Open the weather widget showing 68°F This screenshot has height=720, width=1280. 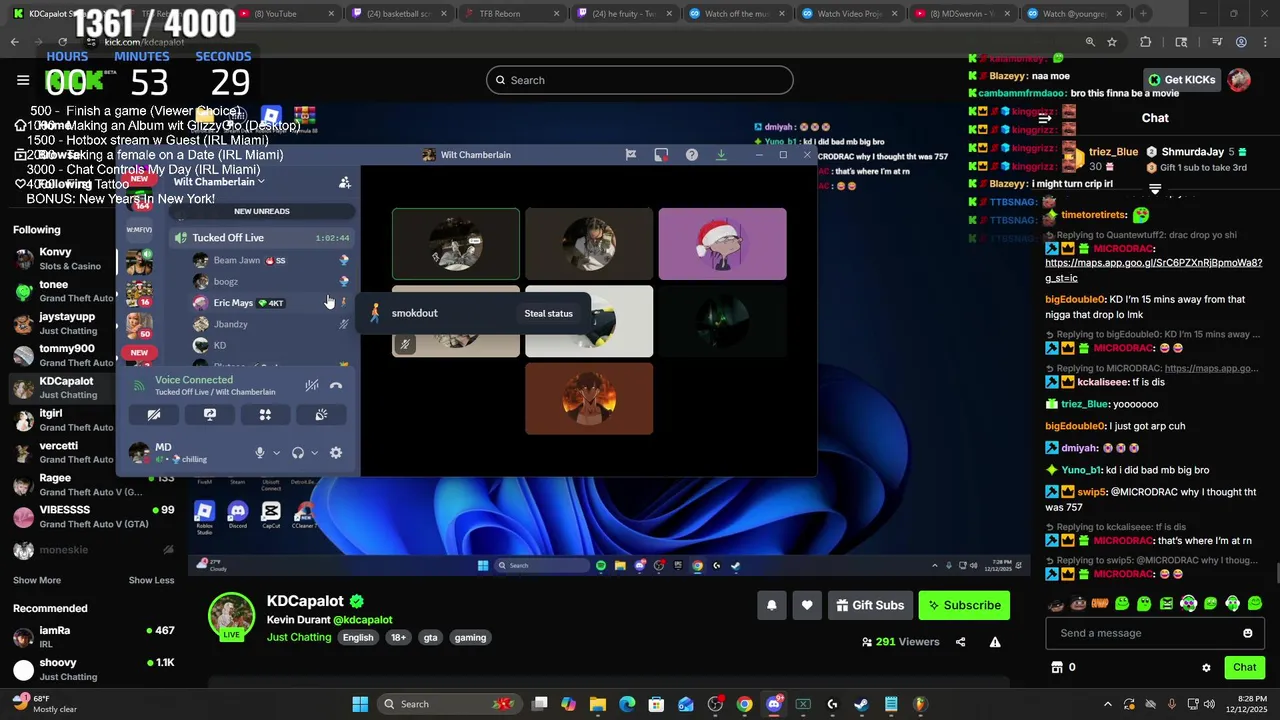coord(45,704)
